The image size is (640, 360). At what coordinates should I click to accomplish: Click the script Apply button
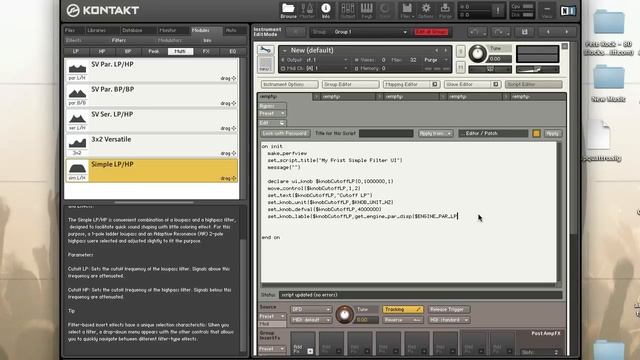tap(552, 133)
